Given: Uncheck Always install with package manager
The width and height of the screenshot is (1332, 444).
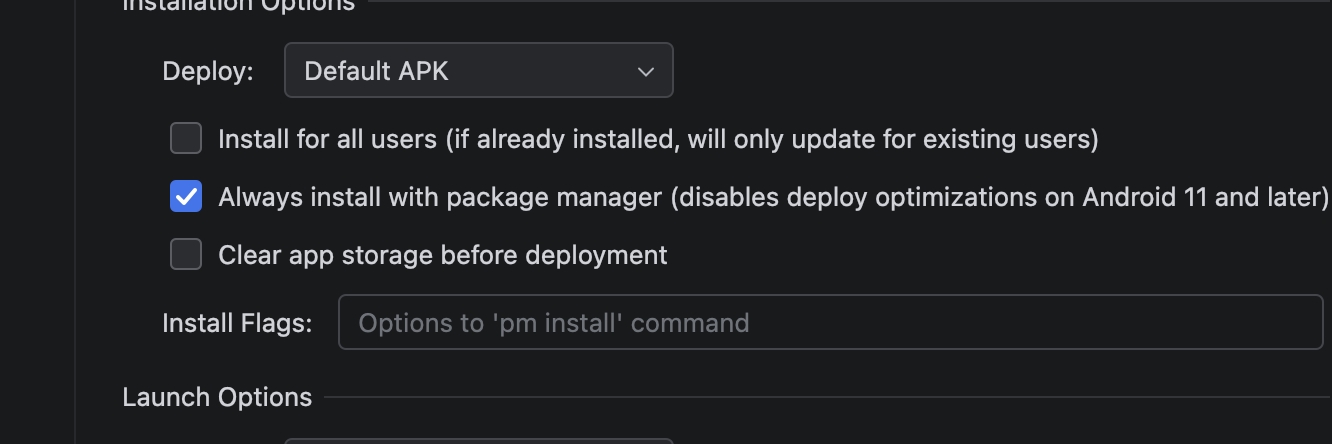Looking at the screenshot, I should click(186, 196).
